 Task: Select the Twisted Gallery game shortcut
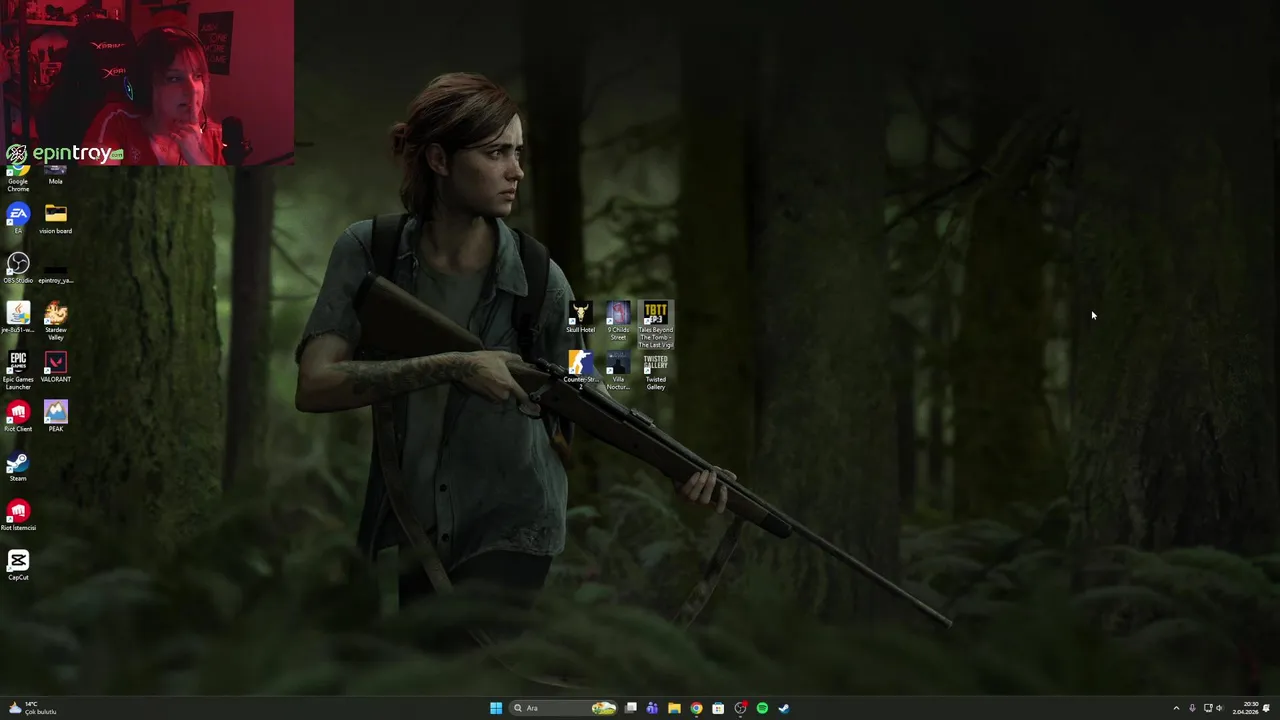(655, 370)
